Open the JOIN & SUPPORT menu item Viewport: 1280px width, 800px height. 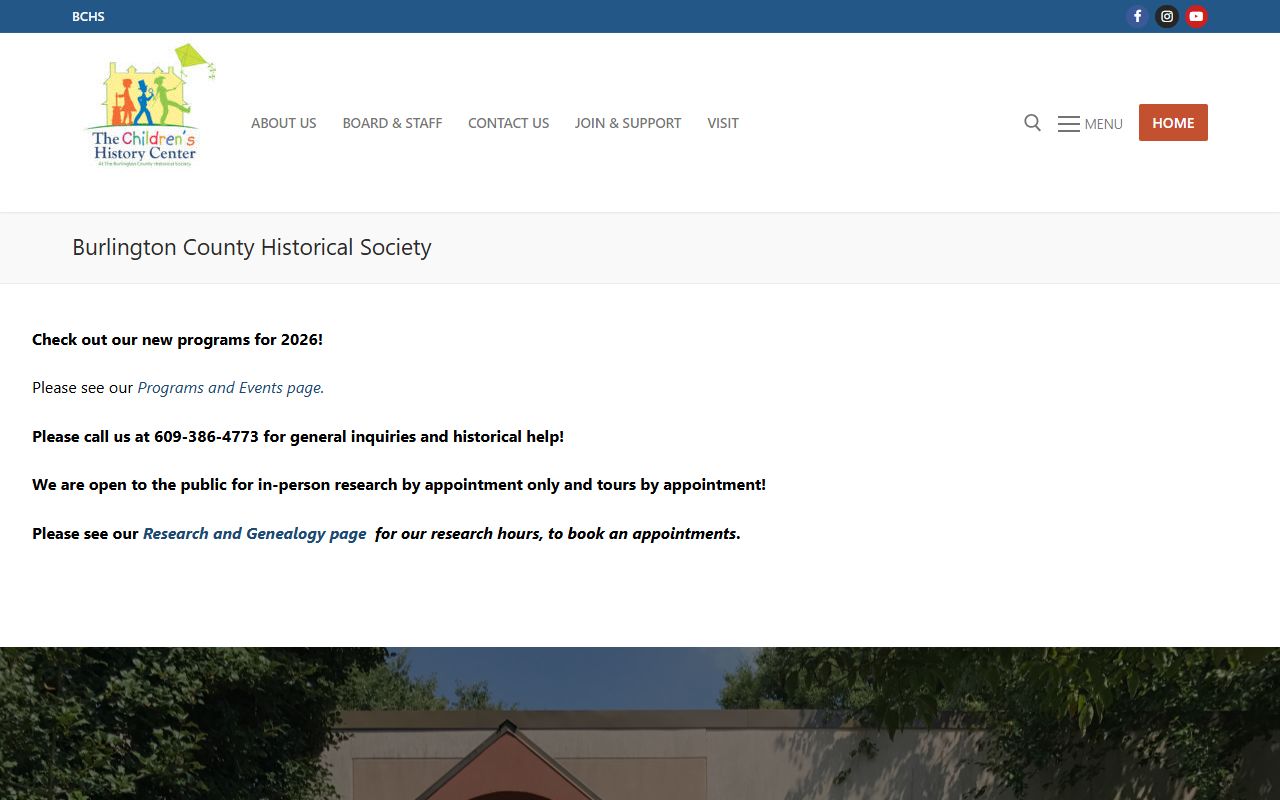tap(628, 123)
